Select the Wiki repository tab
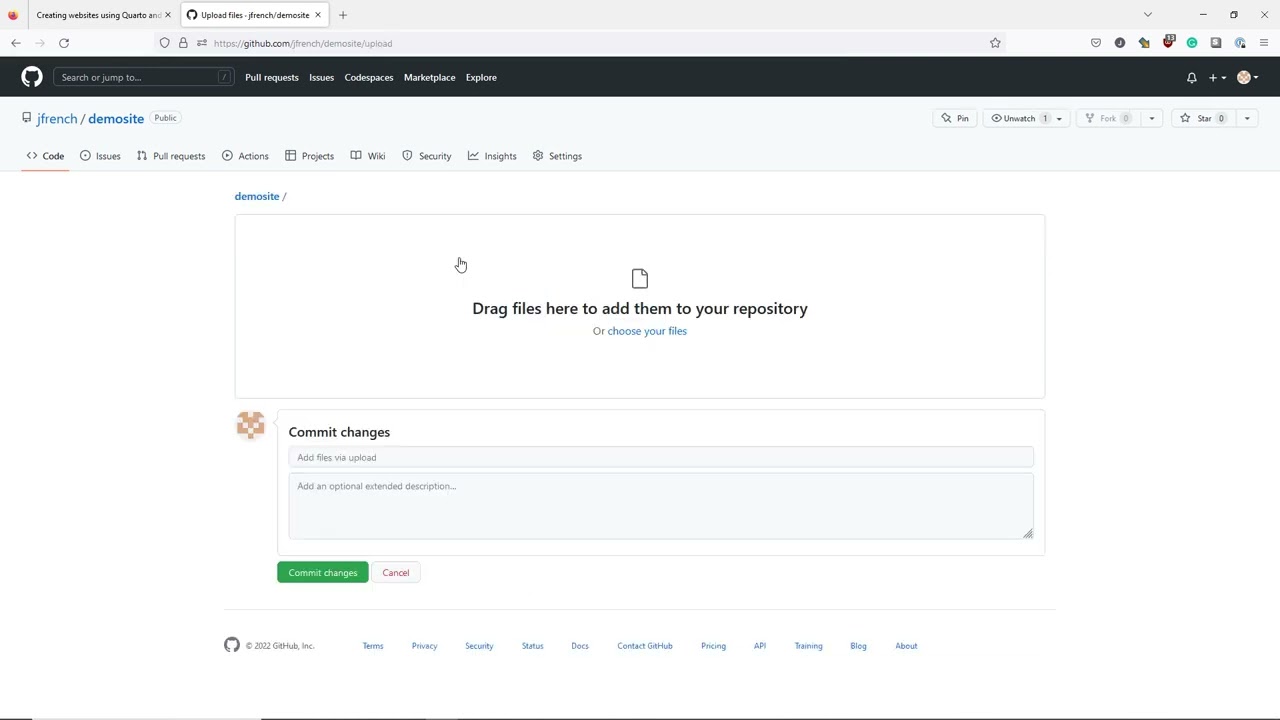 pos(368,156)
